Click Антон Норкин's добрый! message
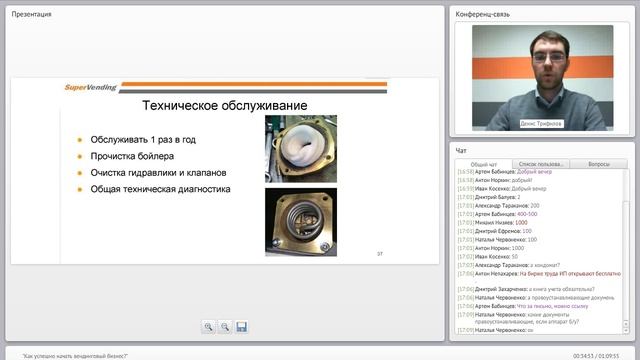Image resolution: width=640 pixels, height=360 pixels. pyautogui.click(x=495, y=180)
